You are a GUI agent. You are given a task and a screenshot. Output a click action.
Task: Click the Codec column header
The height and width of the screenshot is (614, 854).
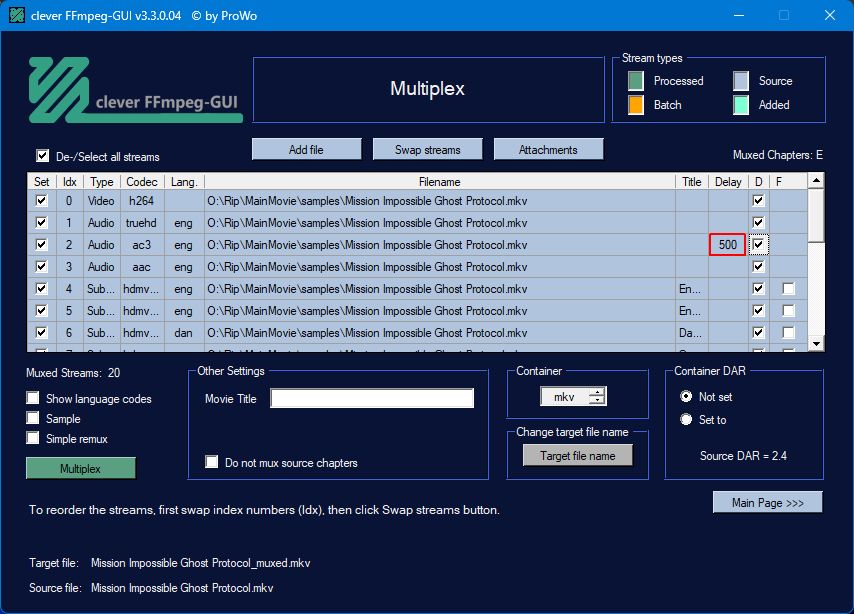click(x=142, y=181)
